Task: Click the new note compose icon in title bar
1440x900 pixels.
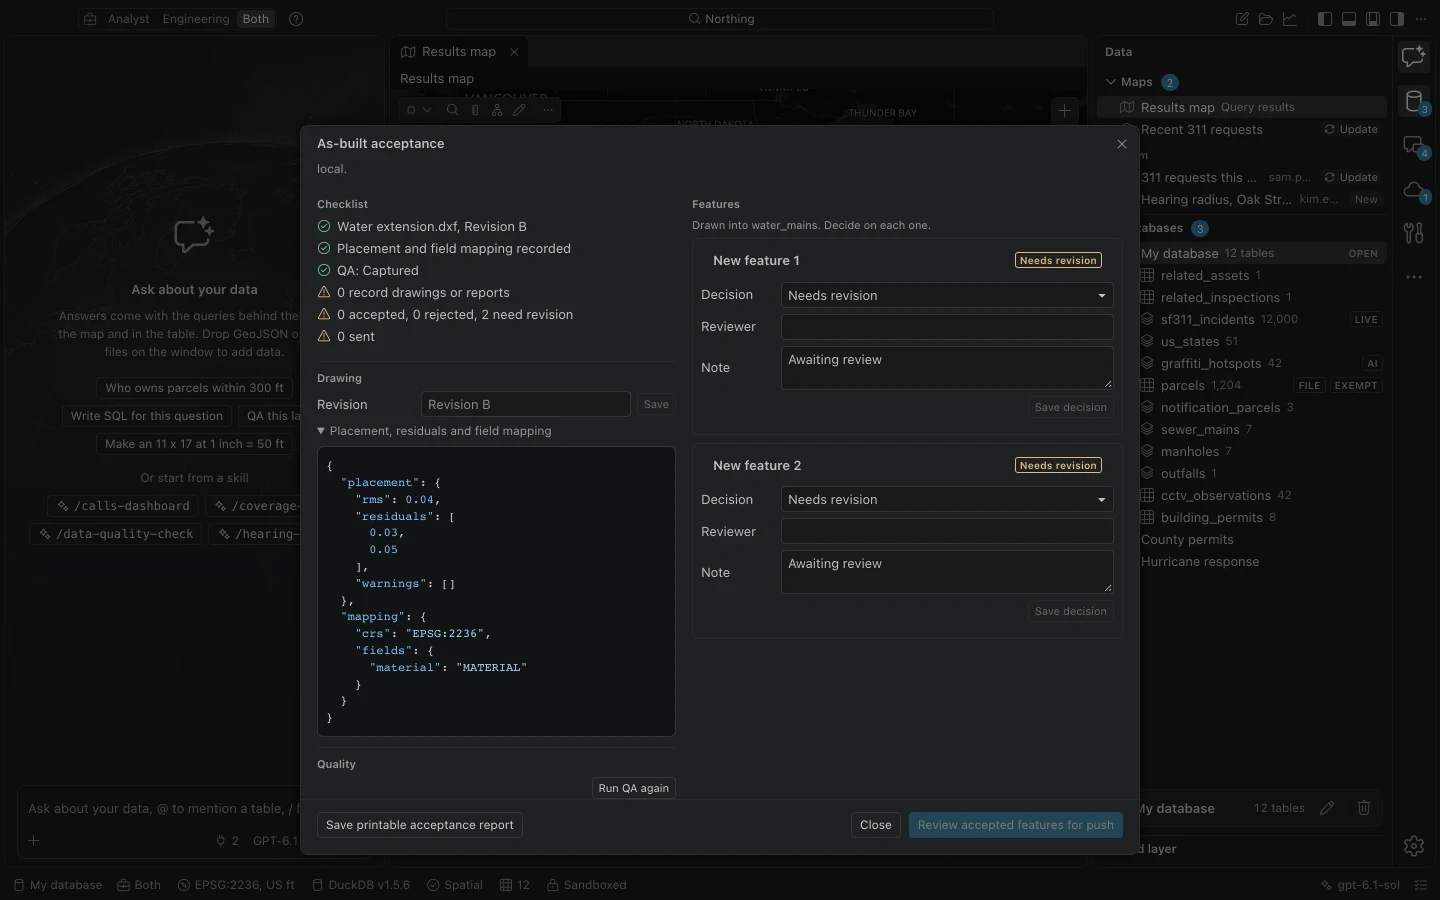Action: point(1242,19)
